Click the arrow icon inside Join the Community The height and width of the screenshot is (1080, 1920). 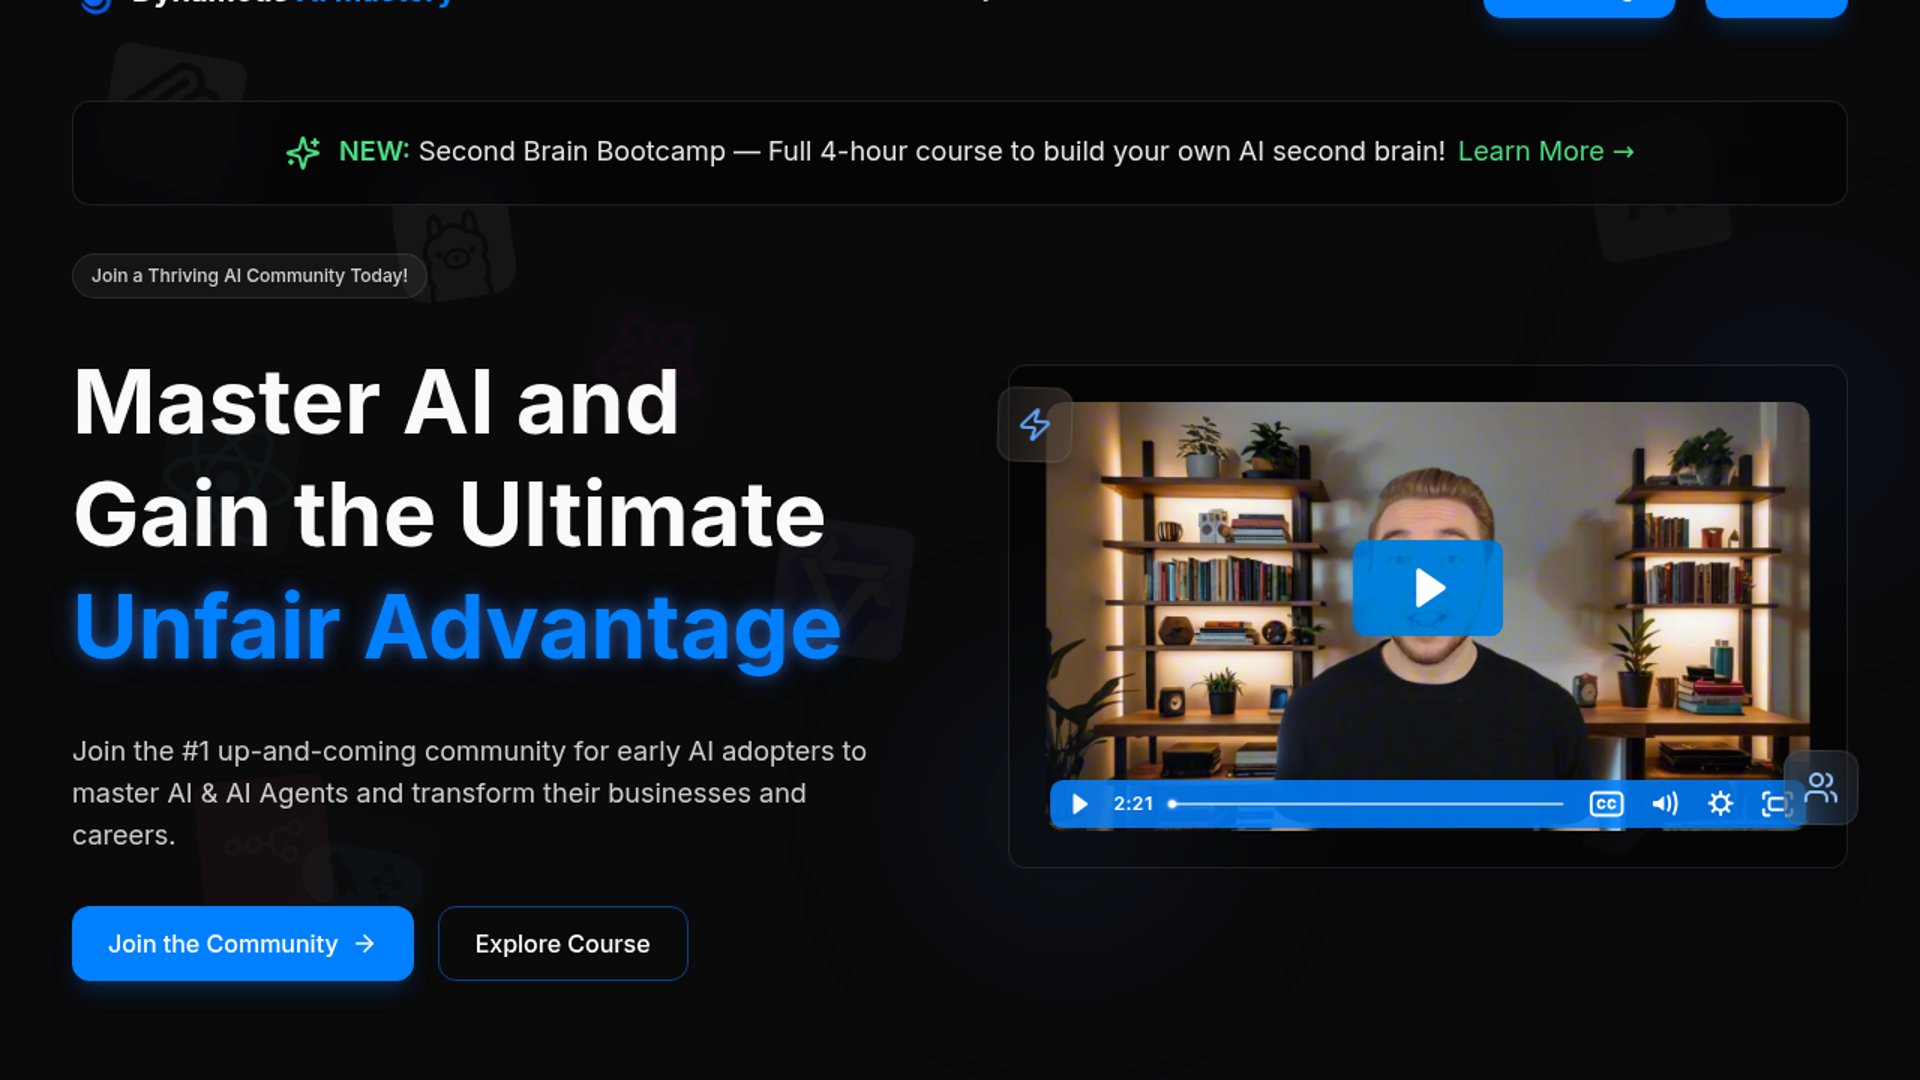click(365, 944)
